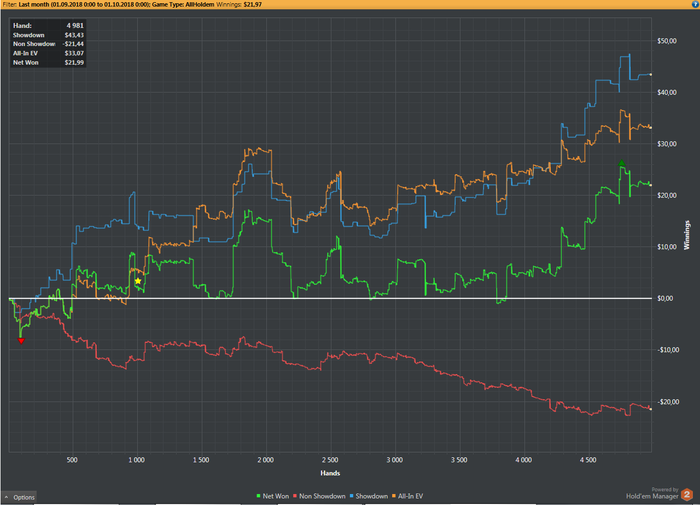Click the $0,00 axis label
The image size is (700, 505).
click(665, 298)
